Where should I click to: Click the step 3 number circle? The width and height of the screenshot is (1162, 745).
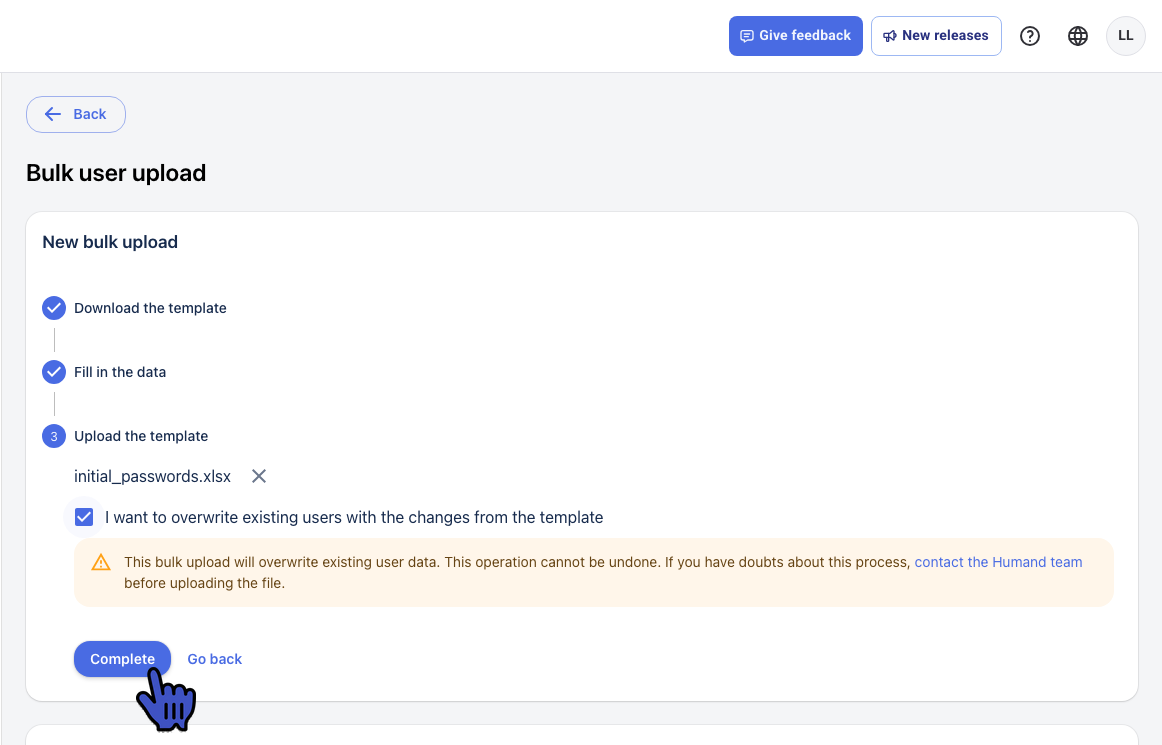tap(54, 436)
